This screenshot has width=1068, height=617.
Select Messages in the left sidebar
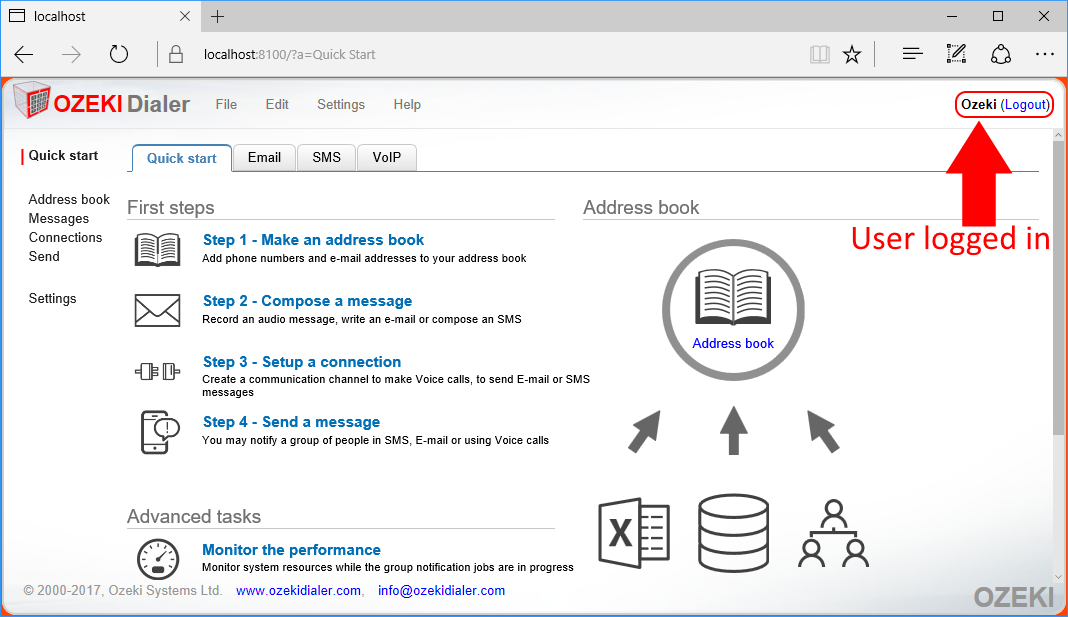59,219
